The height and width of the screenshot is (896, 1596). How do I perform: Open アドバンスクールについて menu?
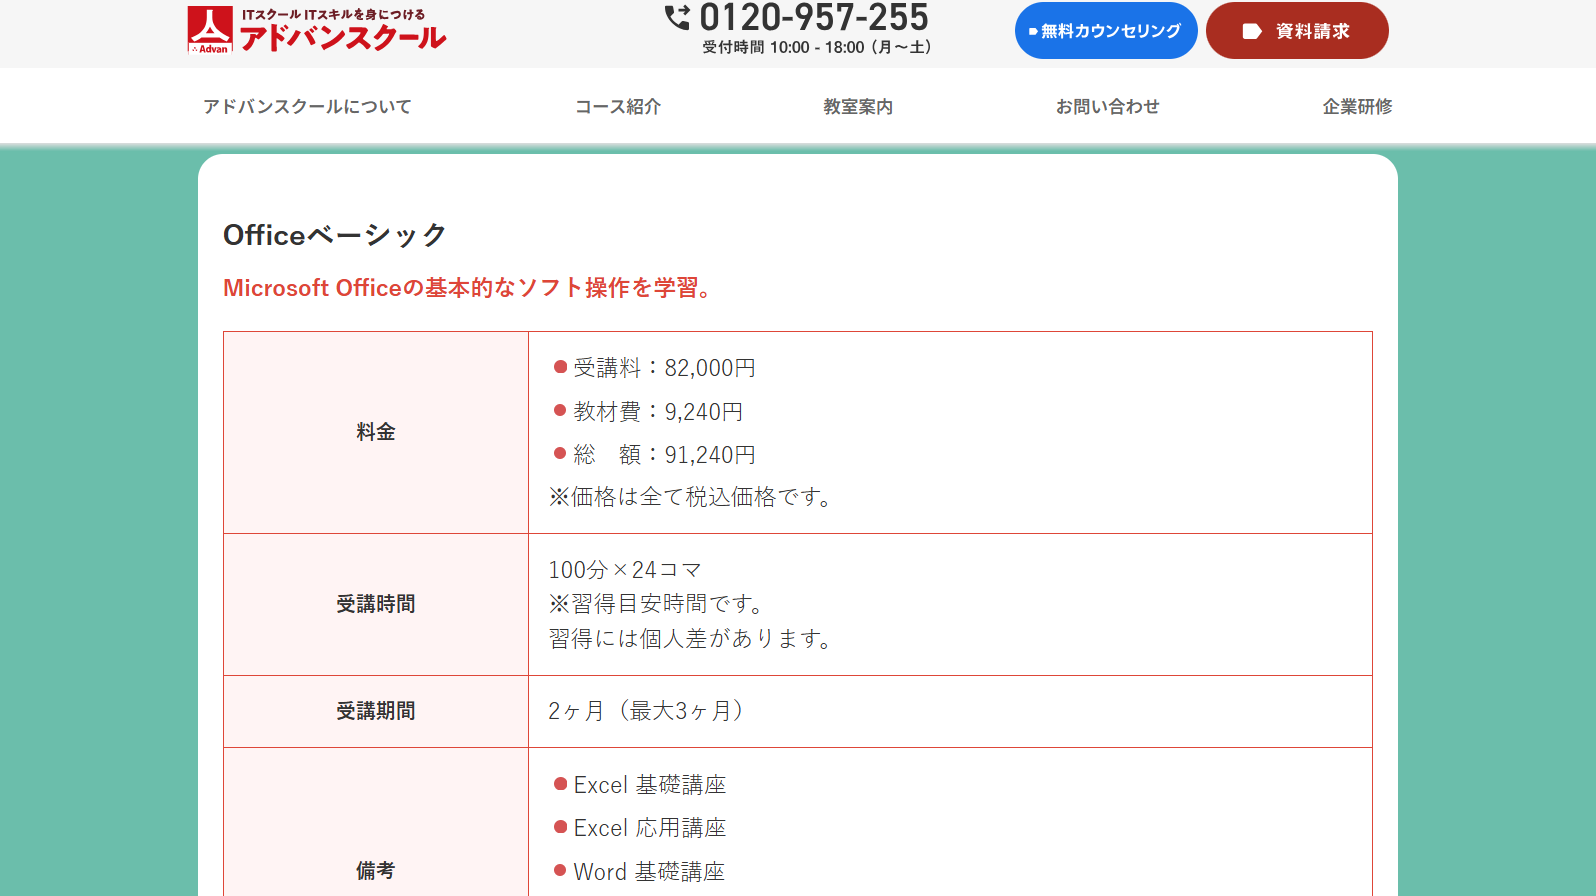(307, 106)
